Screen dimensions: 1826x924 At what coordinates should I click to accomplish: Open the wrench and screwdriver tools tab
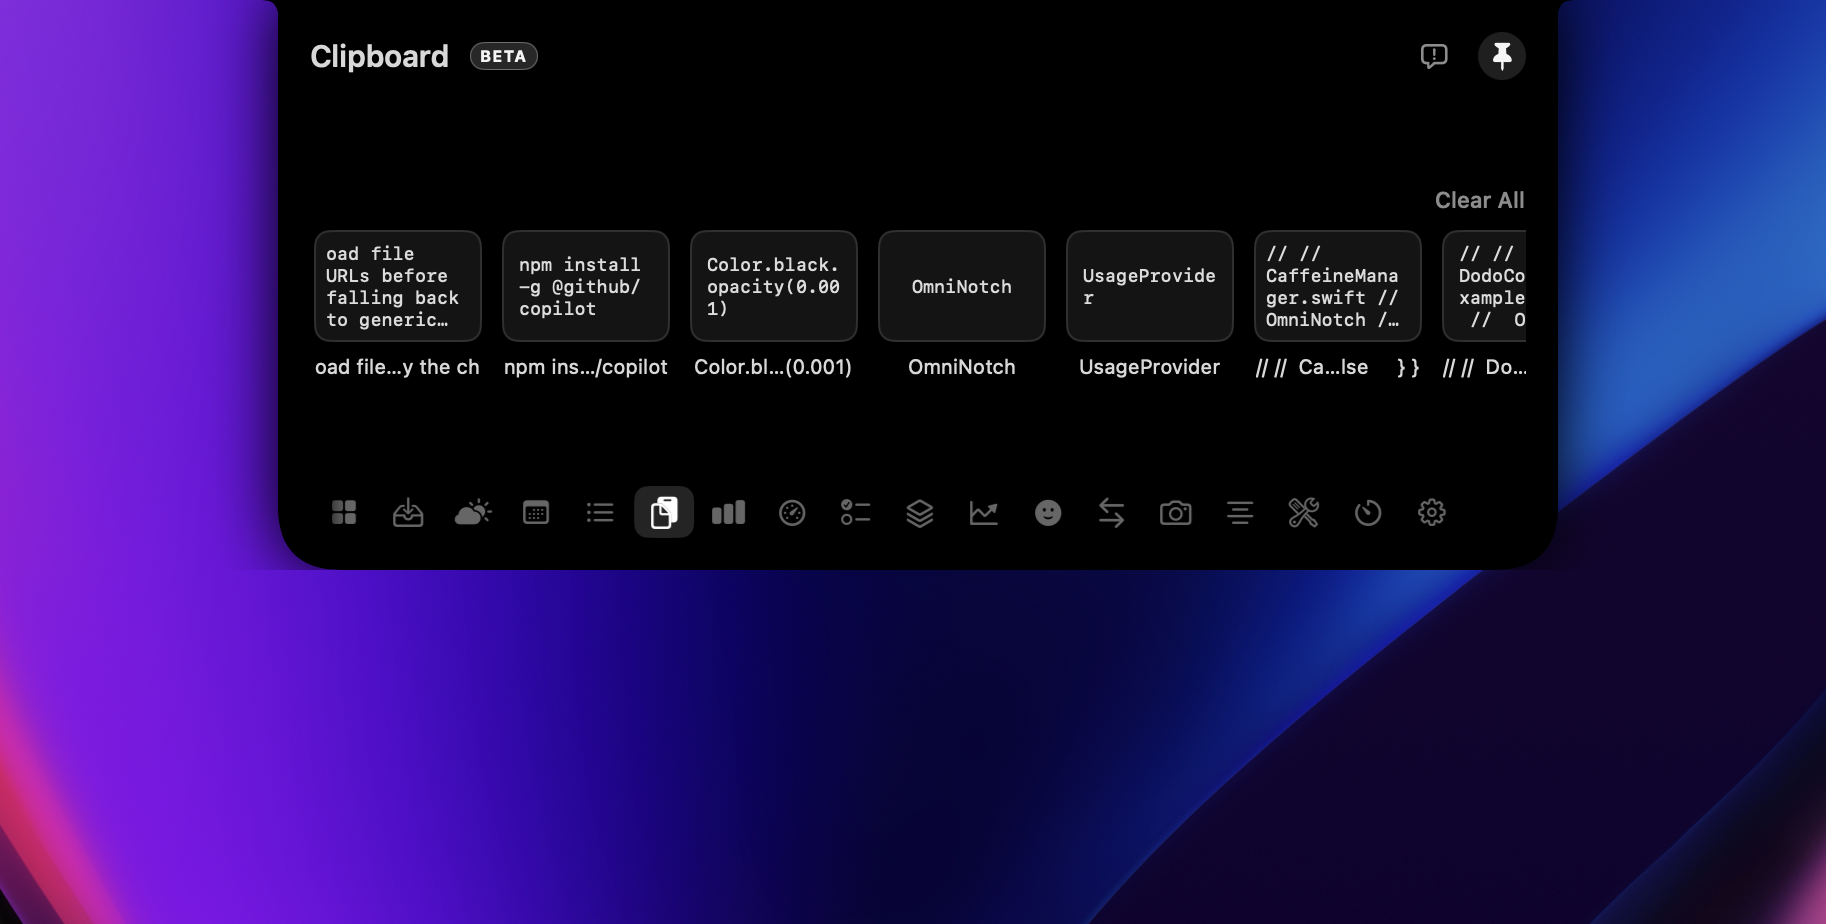[x=1304, y=513]
